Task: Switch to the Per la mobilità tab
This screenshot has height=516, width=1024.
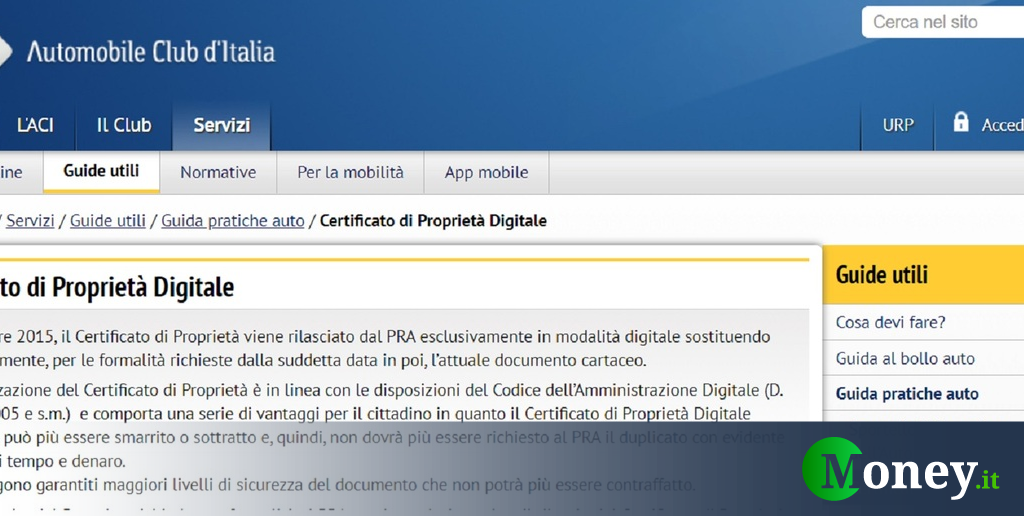Action: [x=350, y=172]
